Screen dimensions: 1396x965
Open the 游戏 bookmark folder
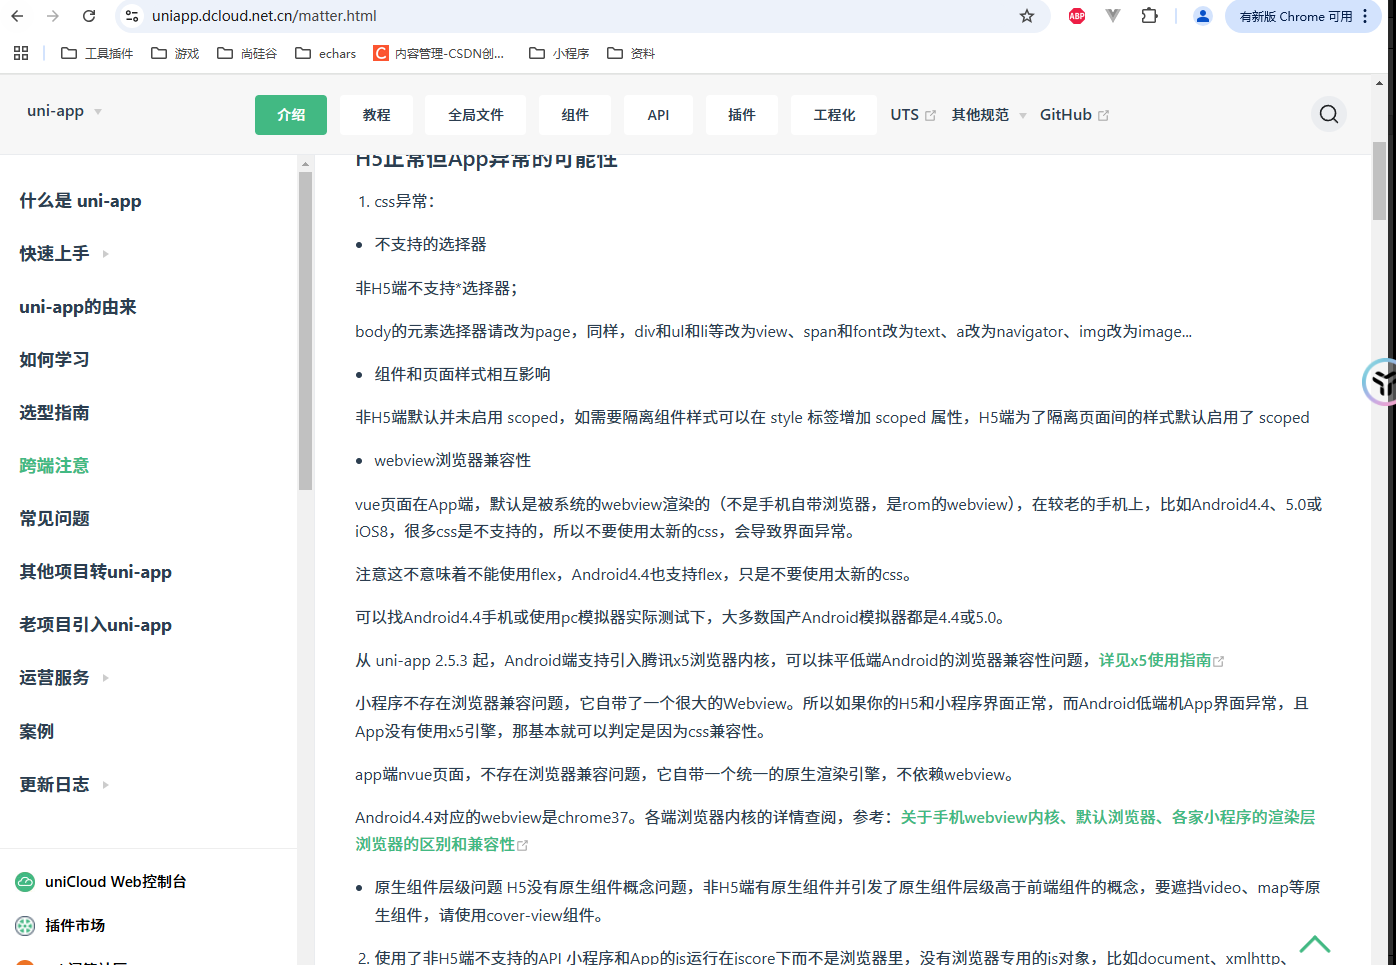click(175, 53)
